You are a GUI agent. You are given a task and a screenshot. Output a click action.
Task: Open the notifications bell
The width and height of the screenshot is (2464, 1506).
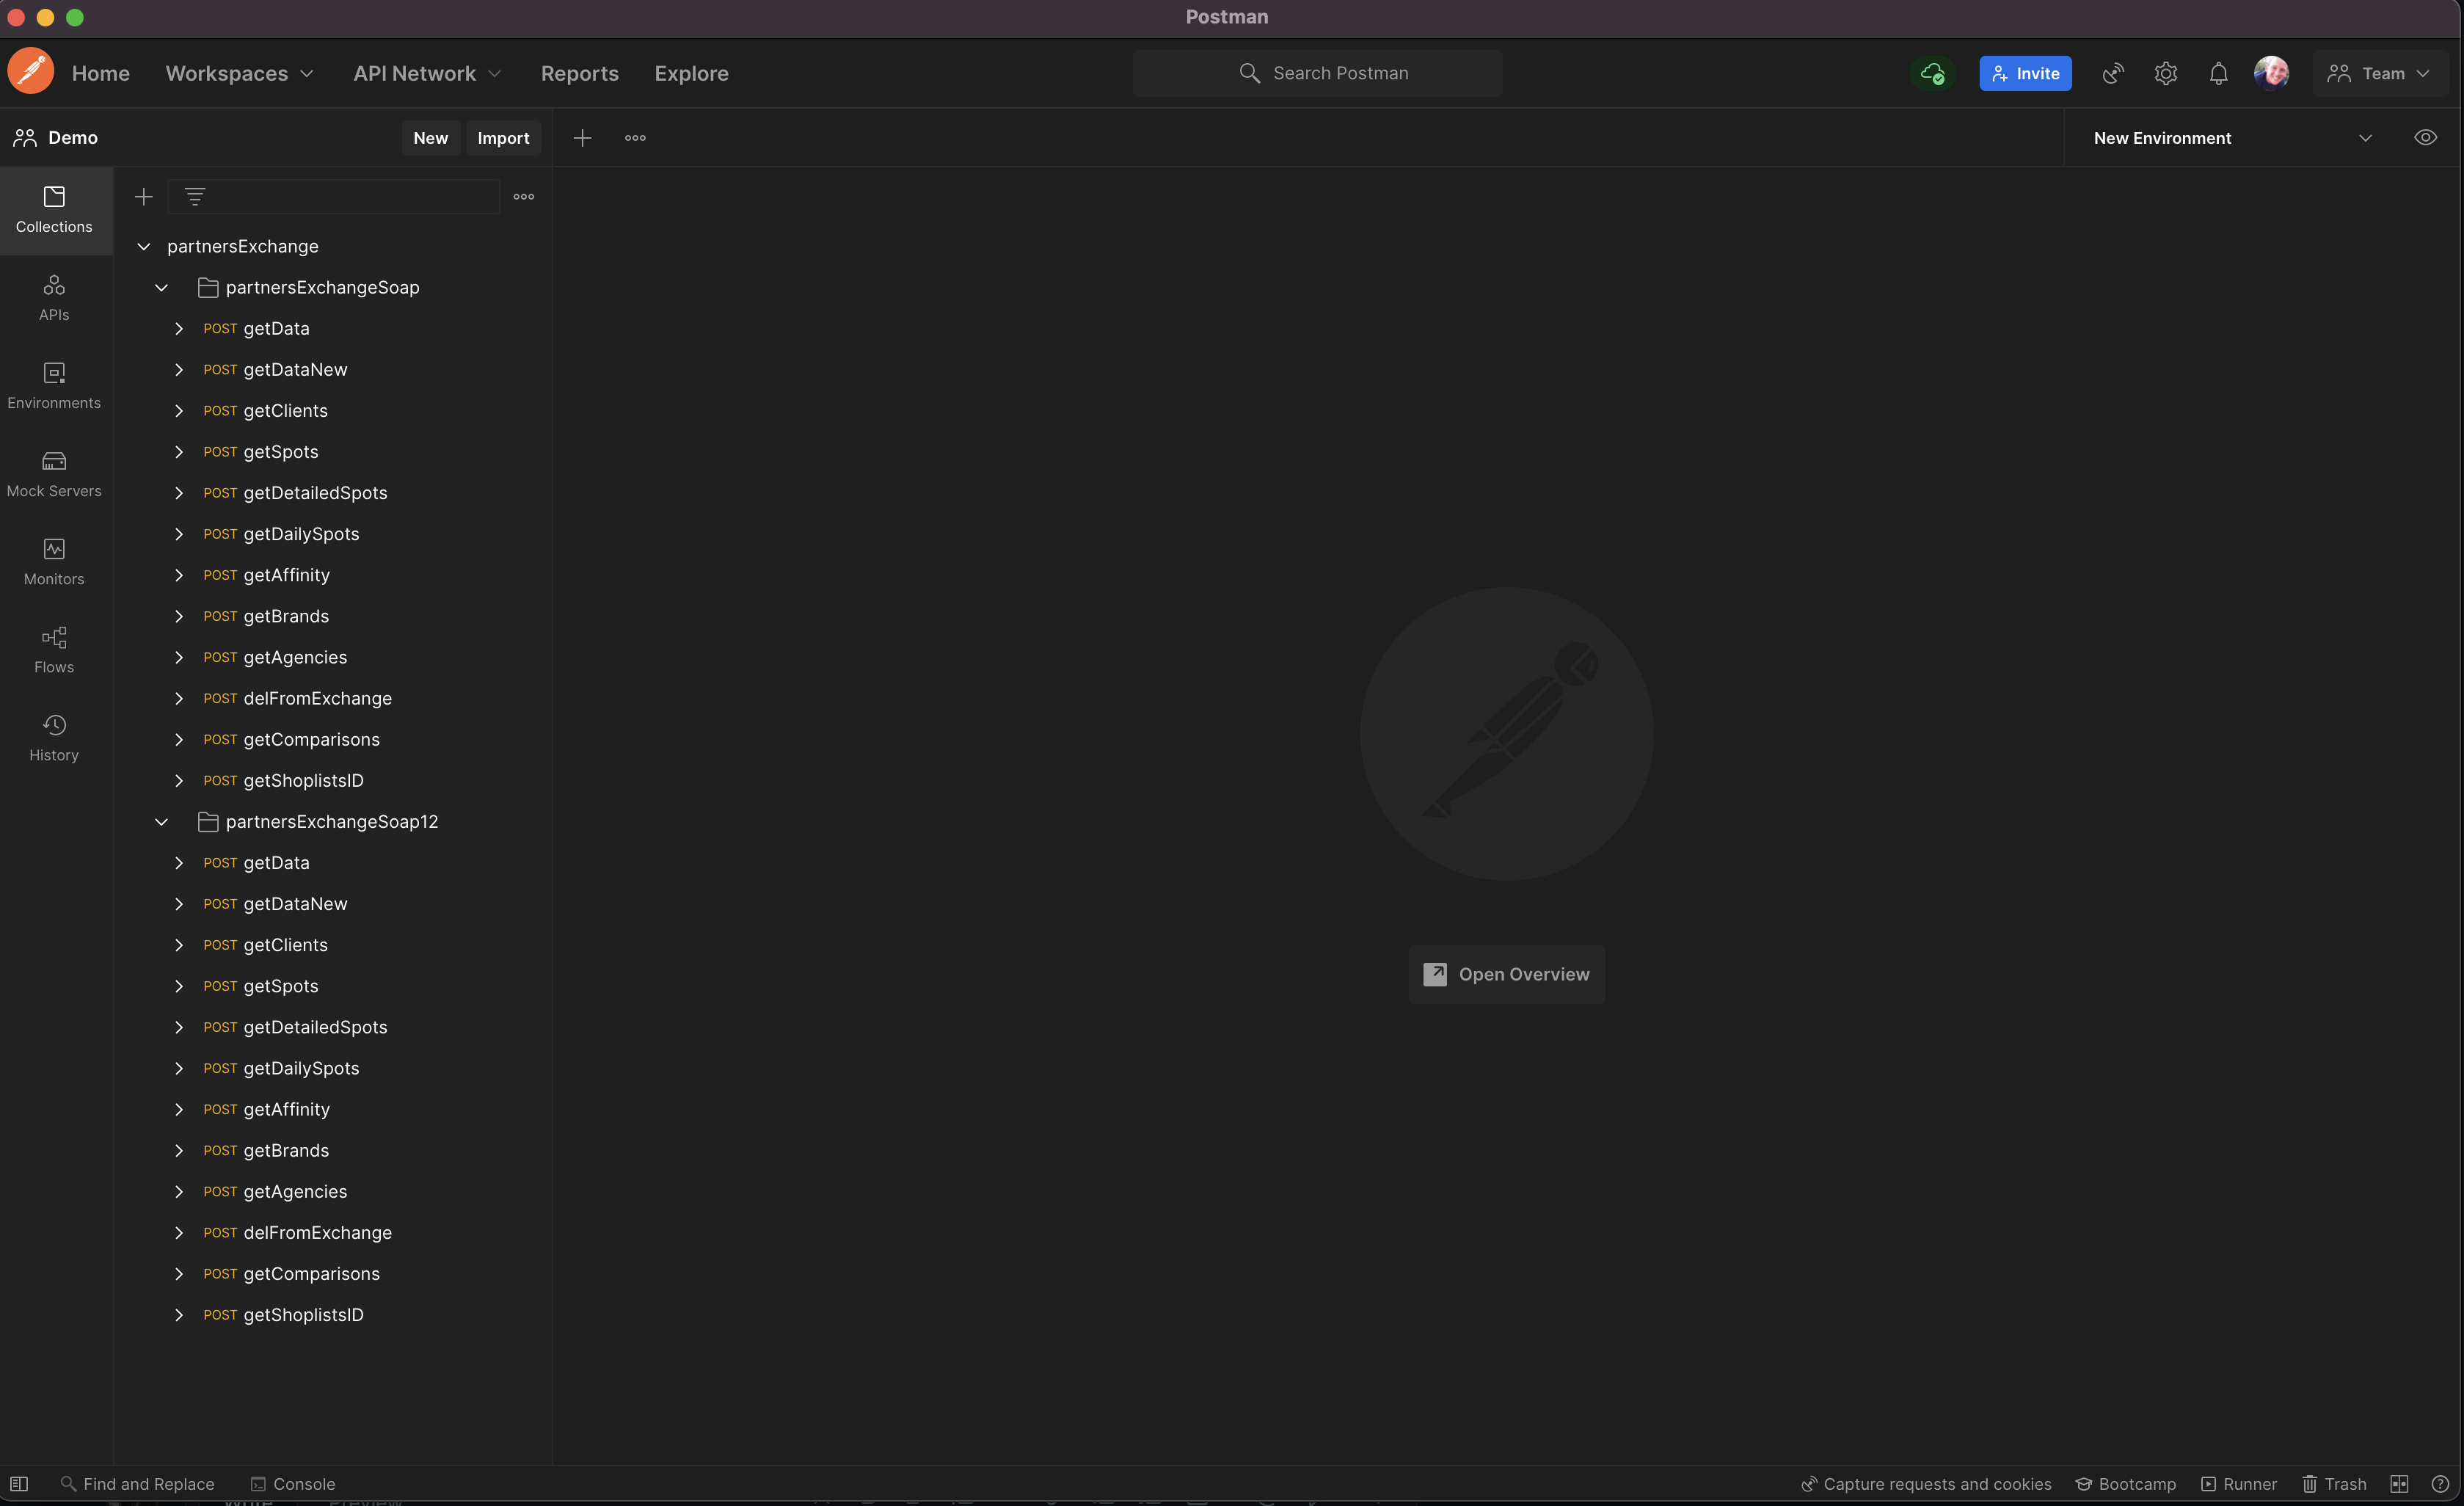pyautogui.click(x=2218, y=73)
